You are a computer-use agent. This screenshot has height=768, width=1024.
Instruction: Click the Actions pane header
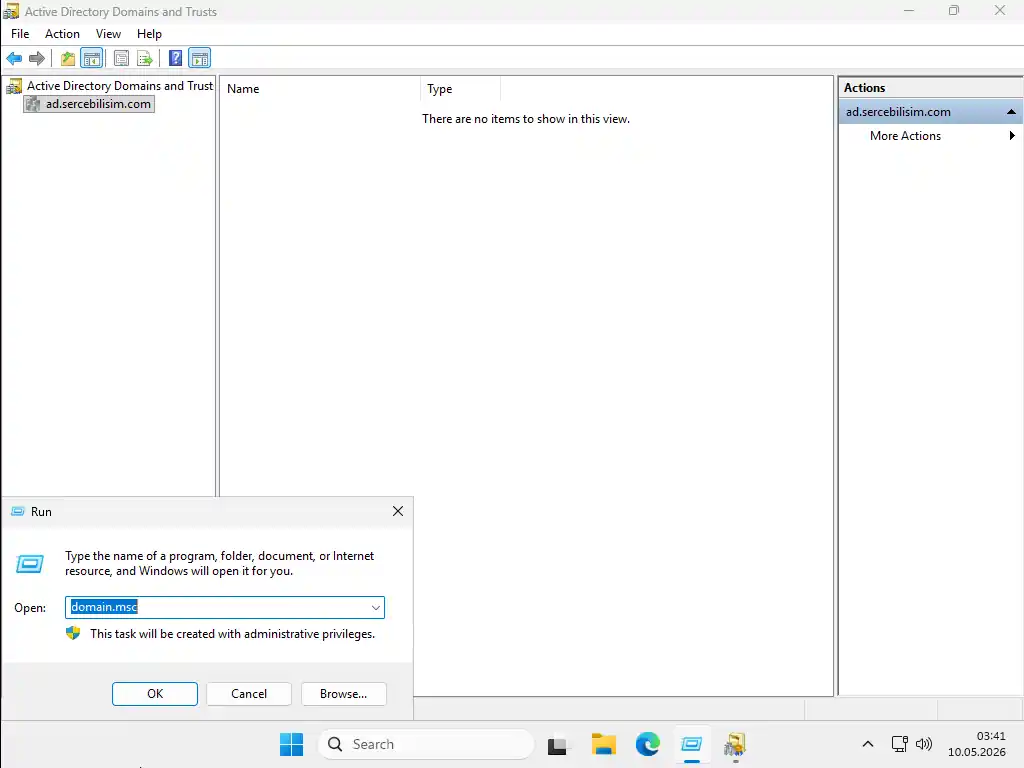click(931, 88)
